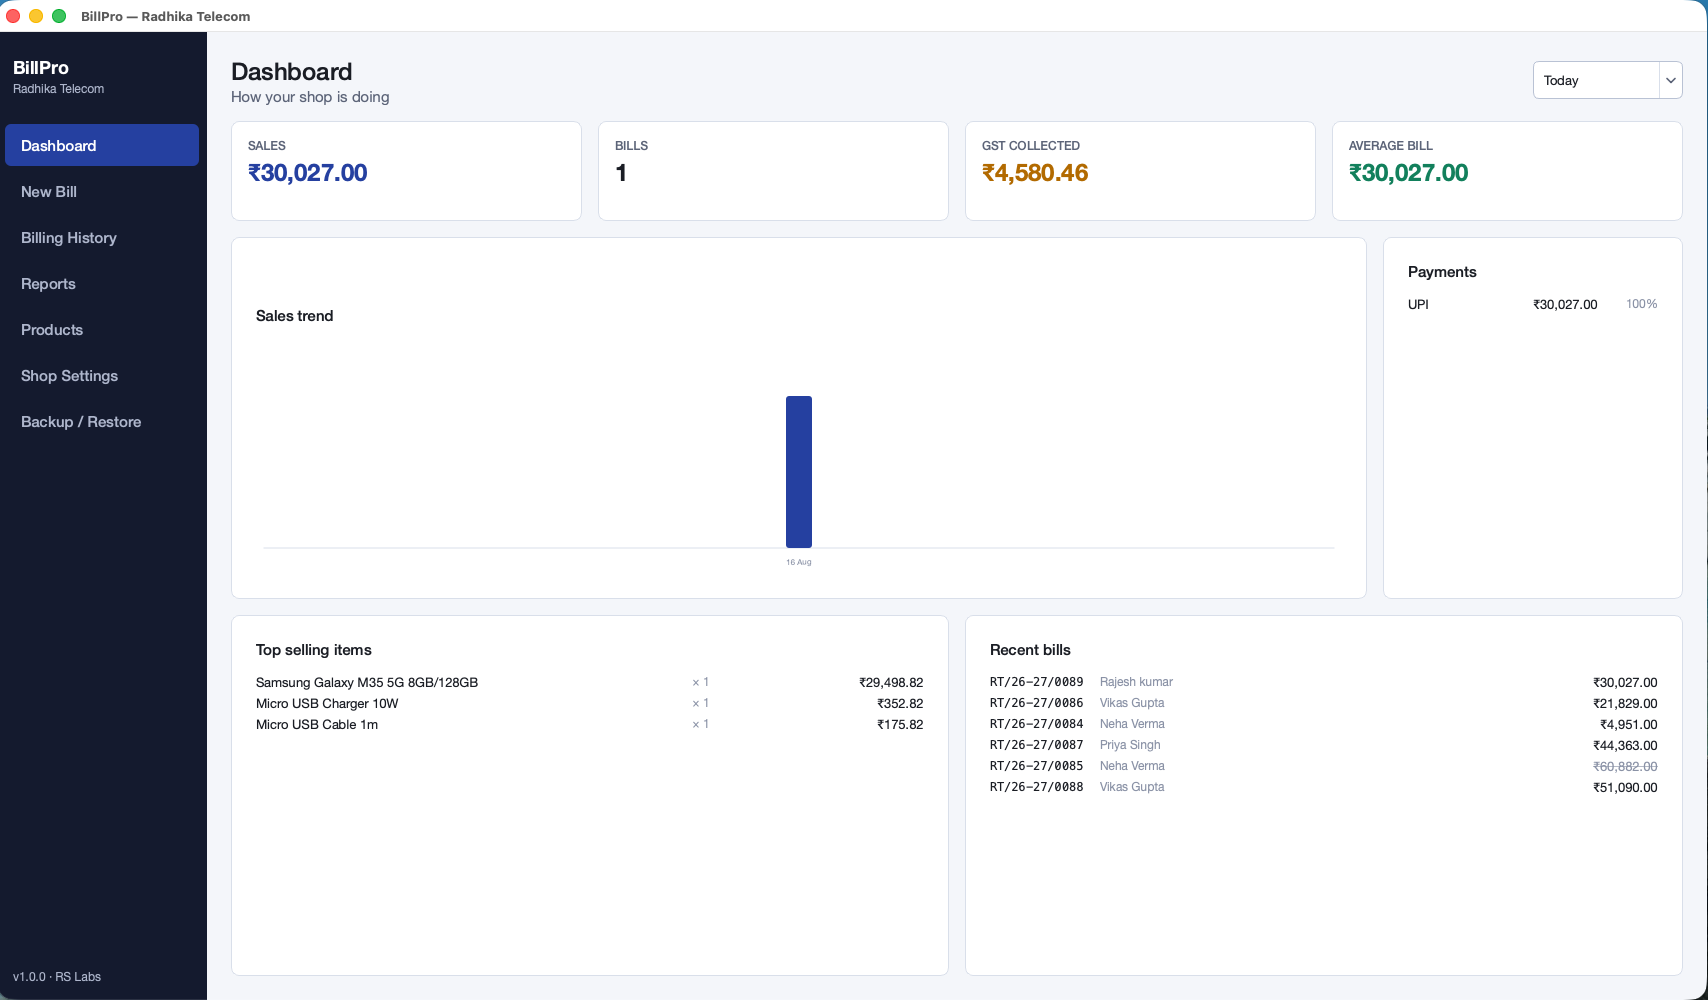Screen dimensions: 1708x1000
Task: Click the ₹4,951.00 recent bill amount
Action: 1629,724
